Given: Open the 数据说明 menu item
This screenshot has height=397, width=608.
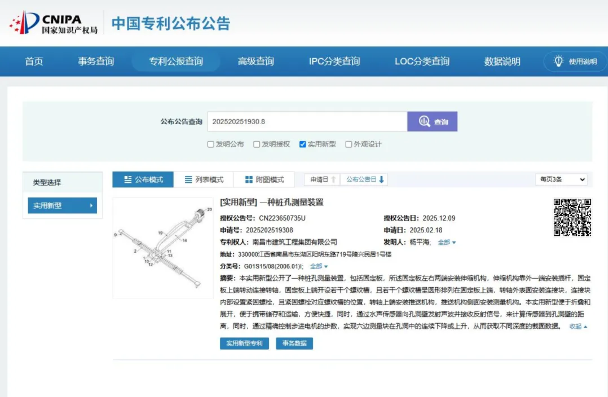Looking at the screenshot, I should point(502,61).
